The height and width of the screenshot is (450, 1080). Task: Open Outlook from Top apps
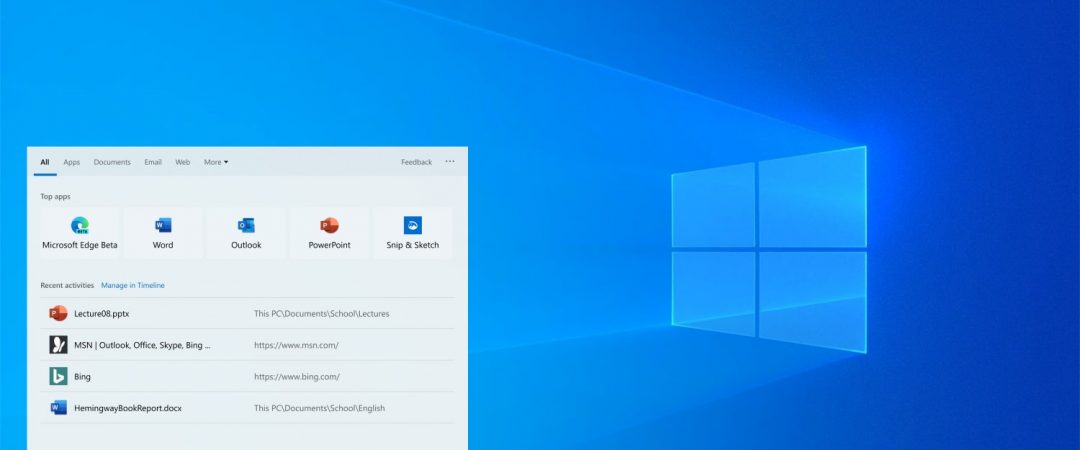pyautogui.click(x=246, y=233)
